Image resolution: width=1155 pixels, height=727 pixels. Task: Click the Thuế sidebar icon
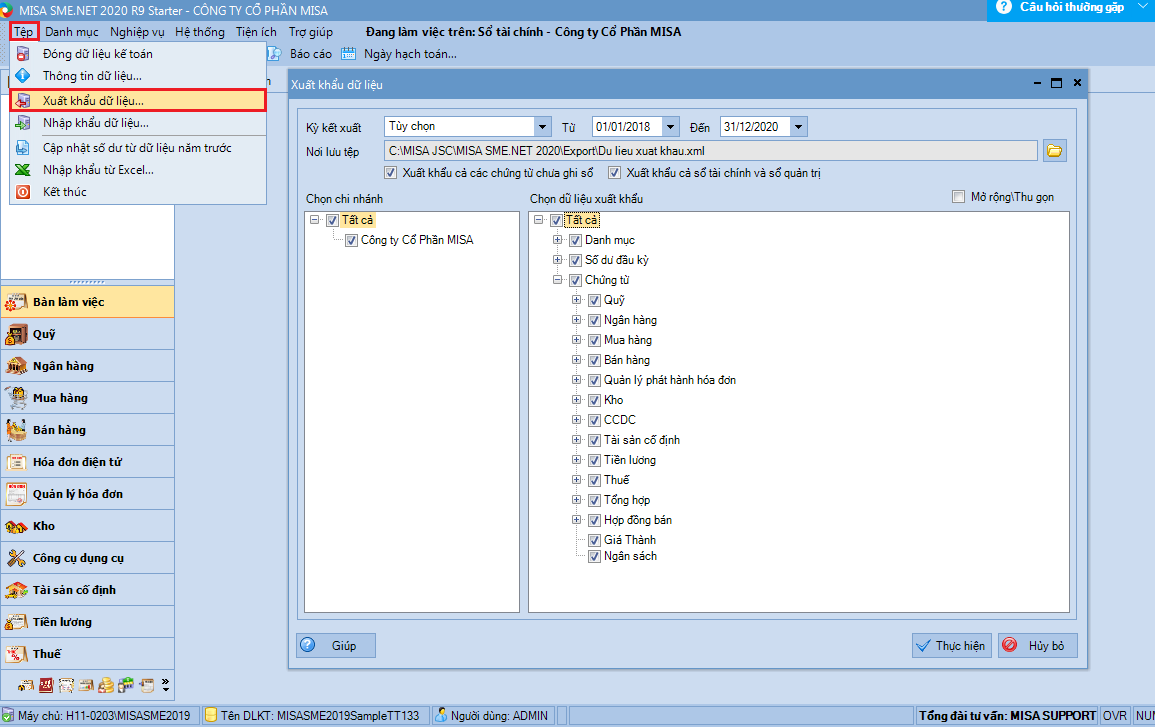[x=16, y=653]
